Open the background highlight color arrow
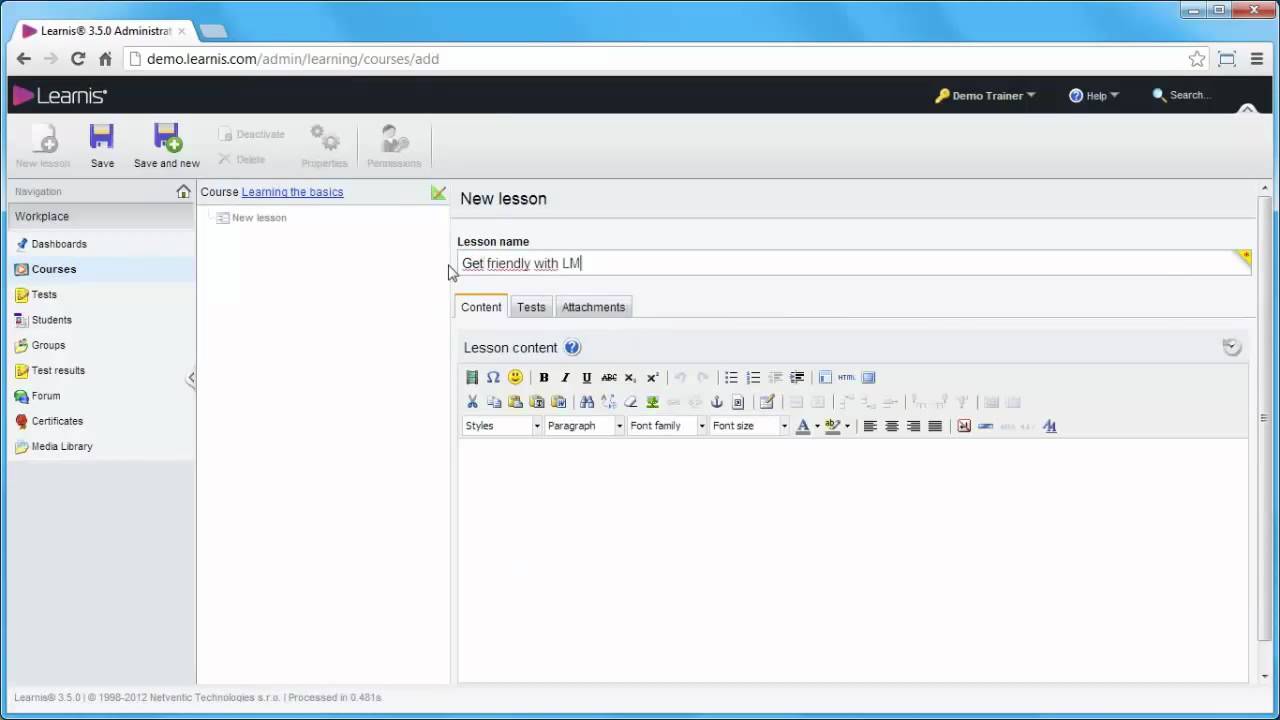The height and width of the screenshot is (720, 1280). pos(847,426)
